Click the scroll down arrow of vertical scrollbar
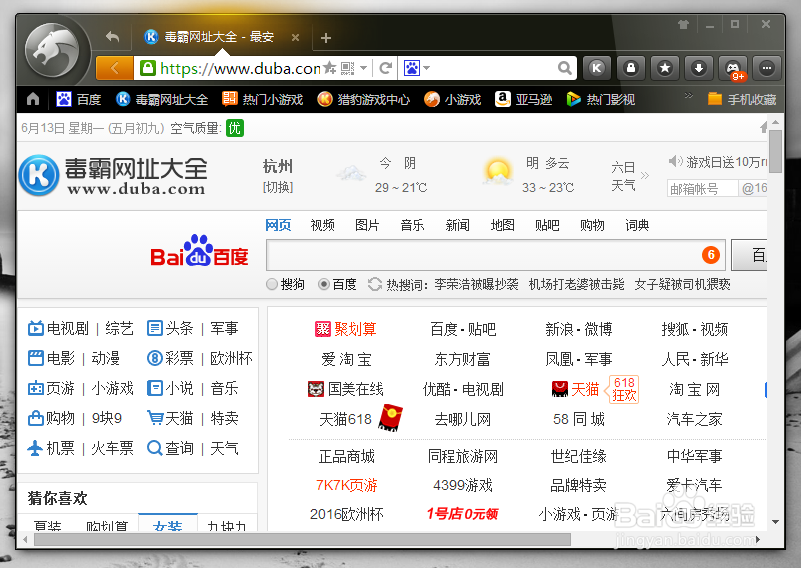Viewport: 801px width, 568px height. click(x=775, y=522)
